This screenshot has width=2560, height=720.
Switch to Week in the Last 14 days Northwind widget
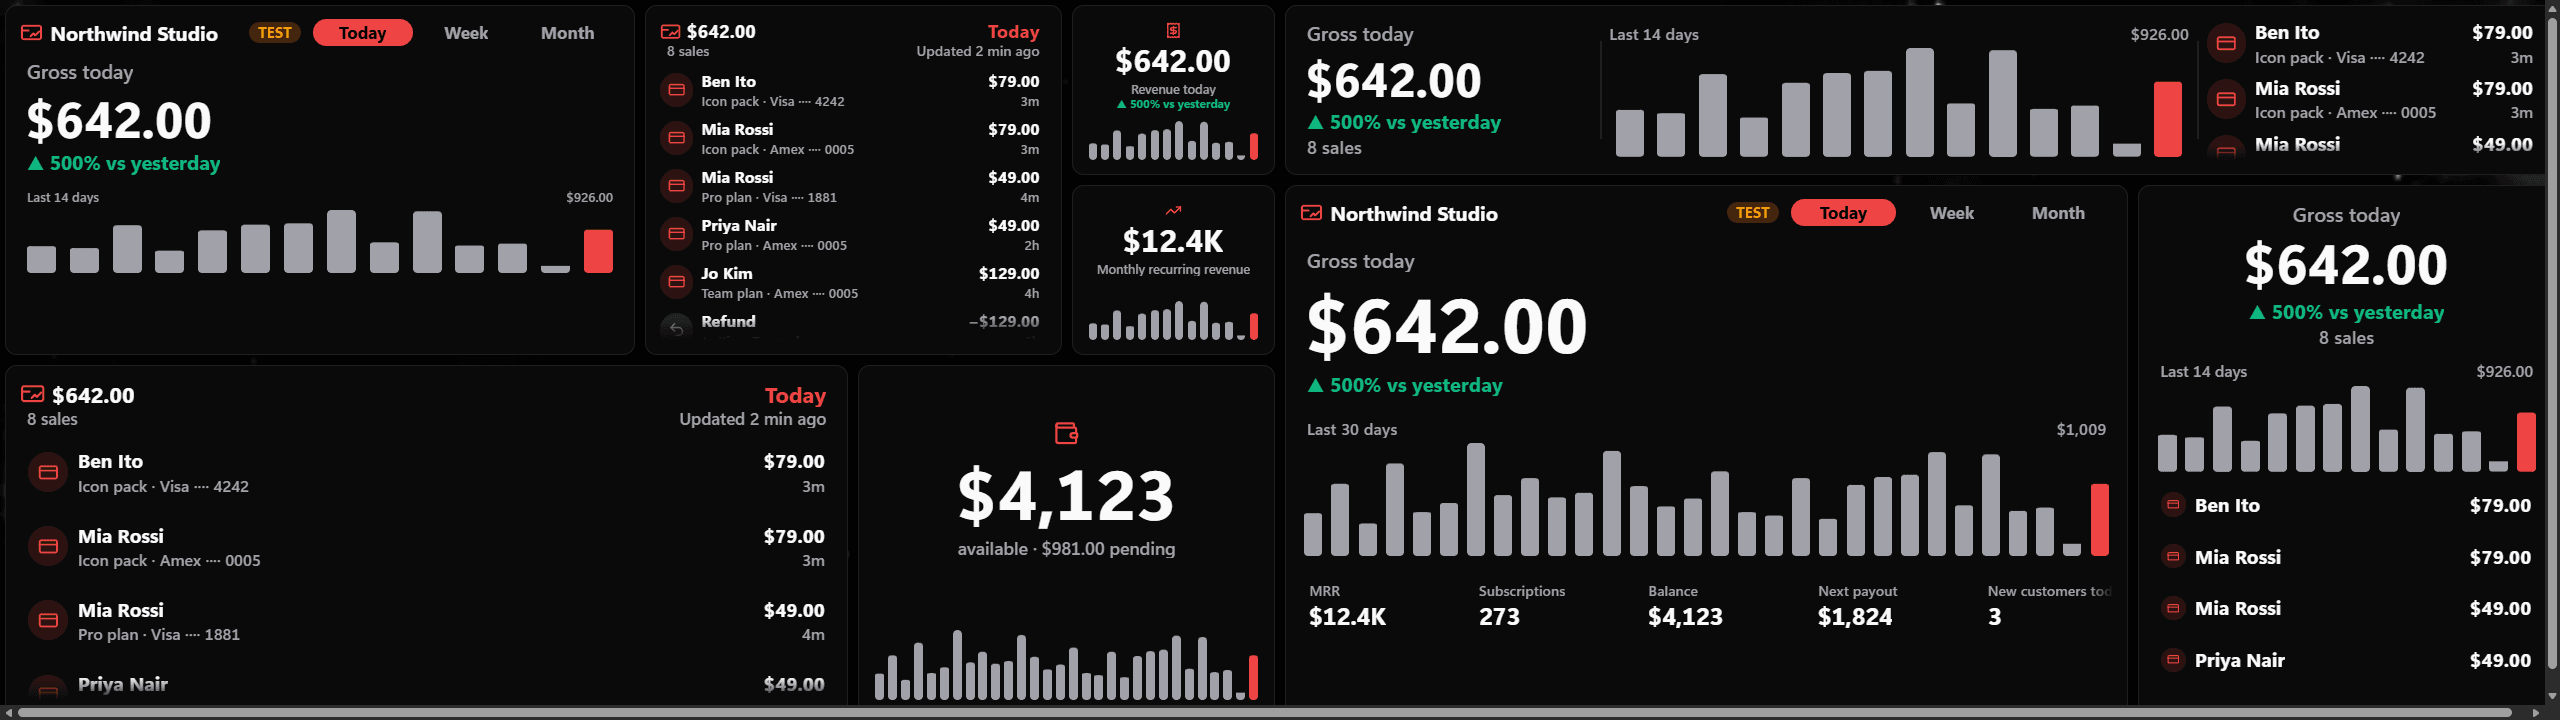(466, 33)
